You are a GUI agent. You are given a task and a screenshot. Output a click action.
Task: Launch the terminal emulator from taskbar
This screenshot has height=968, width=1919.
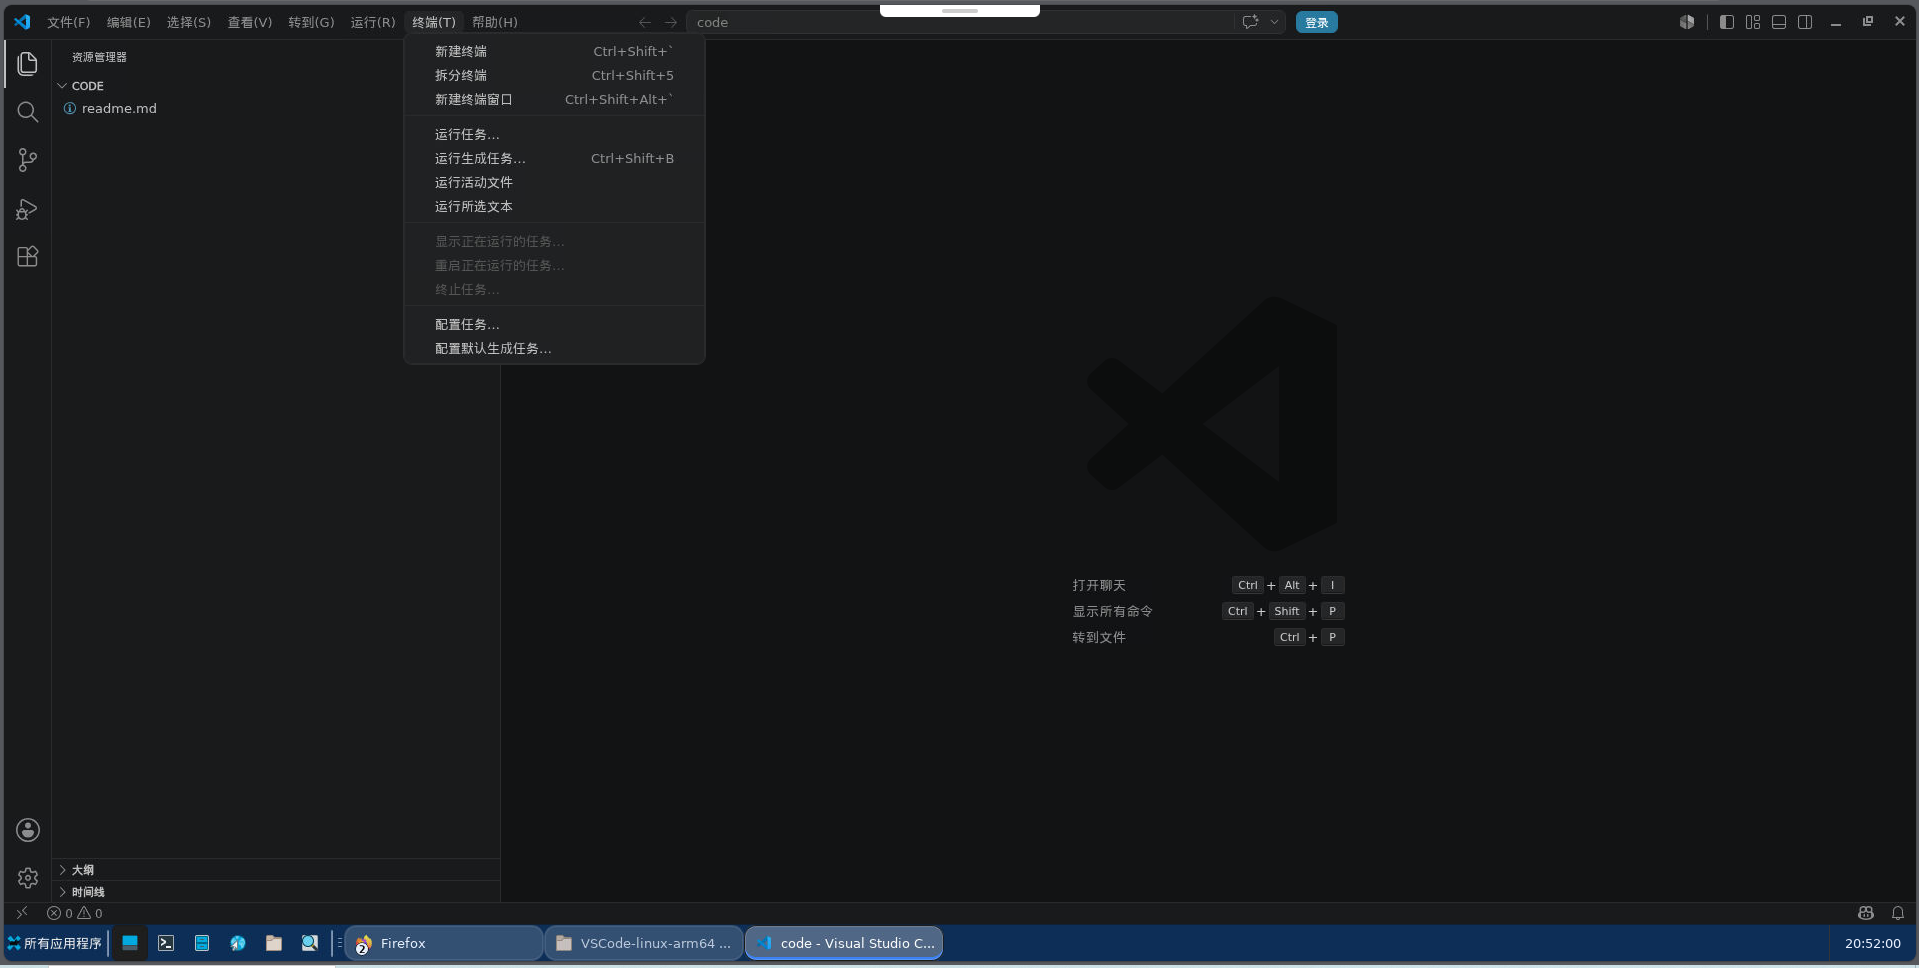click(166, 943)
